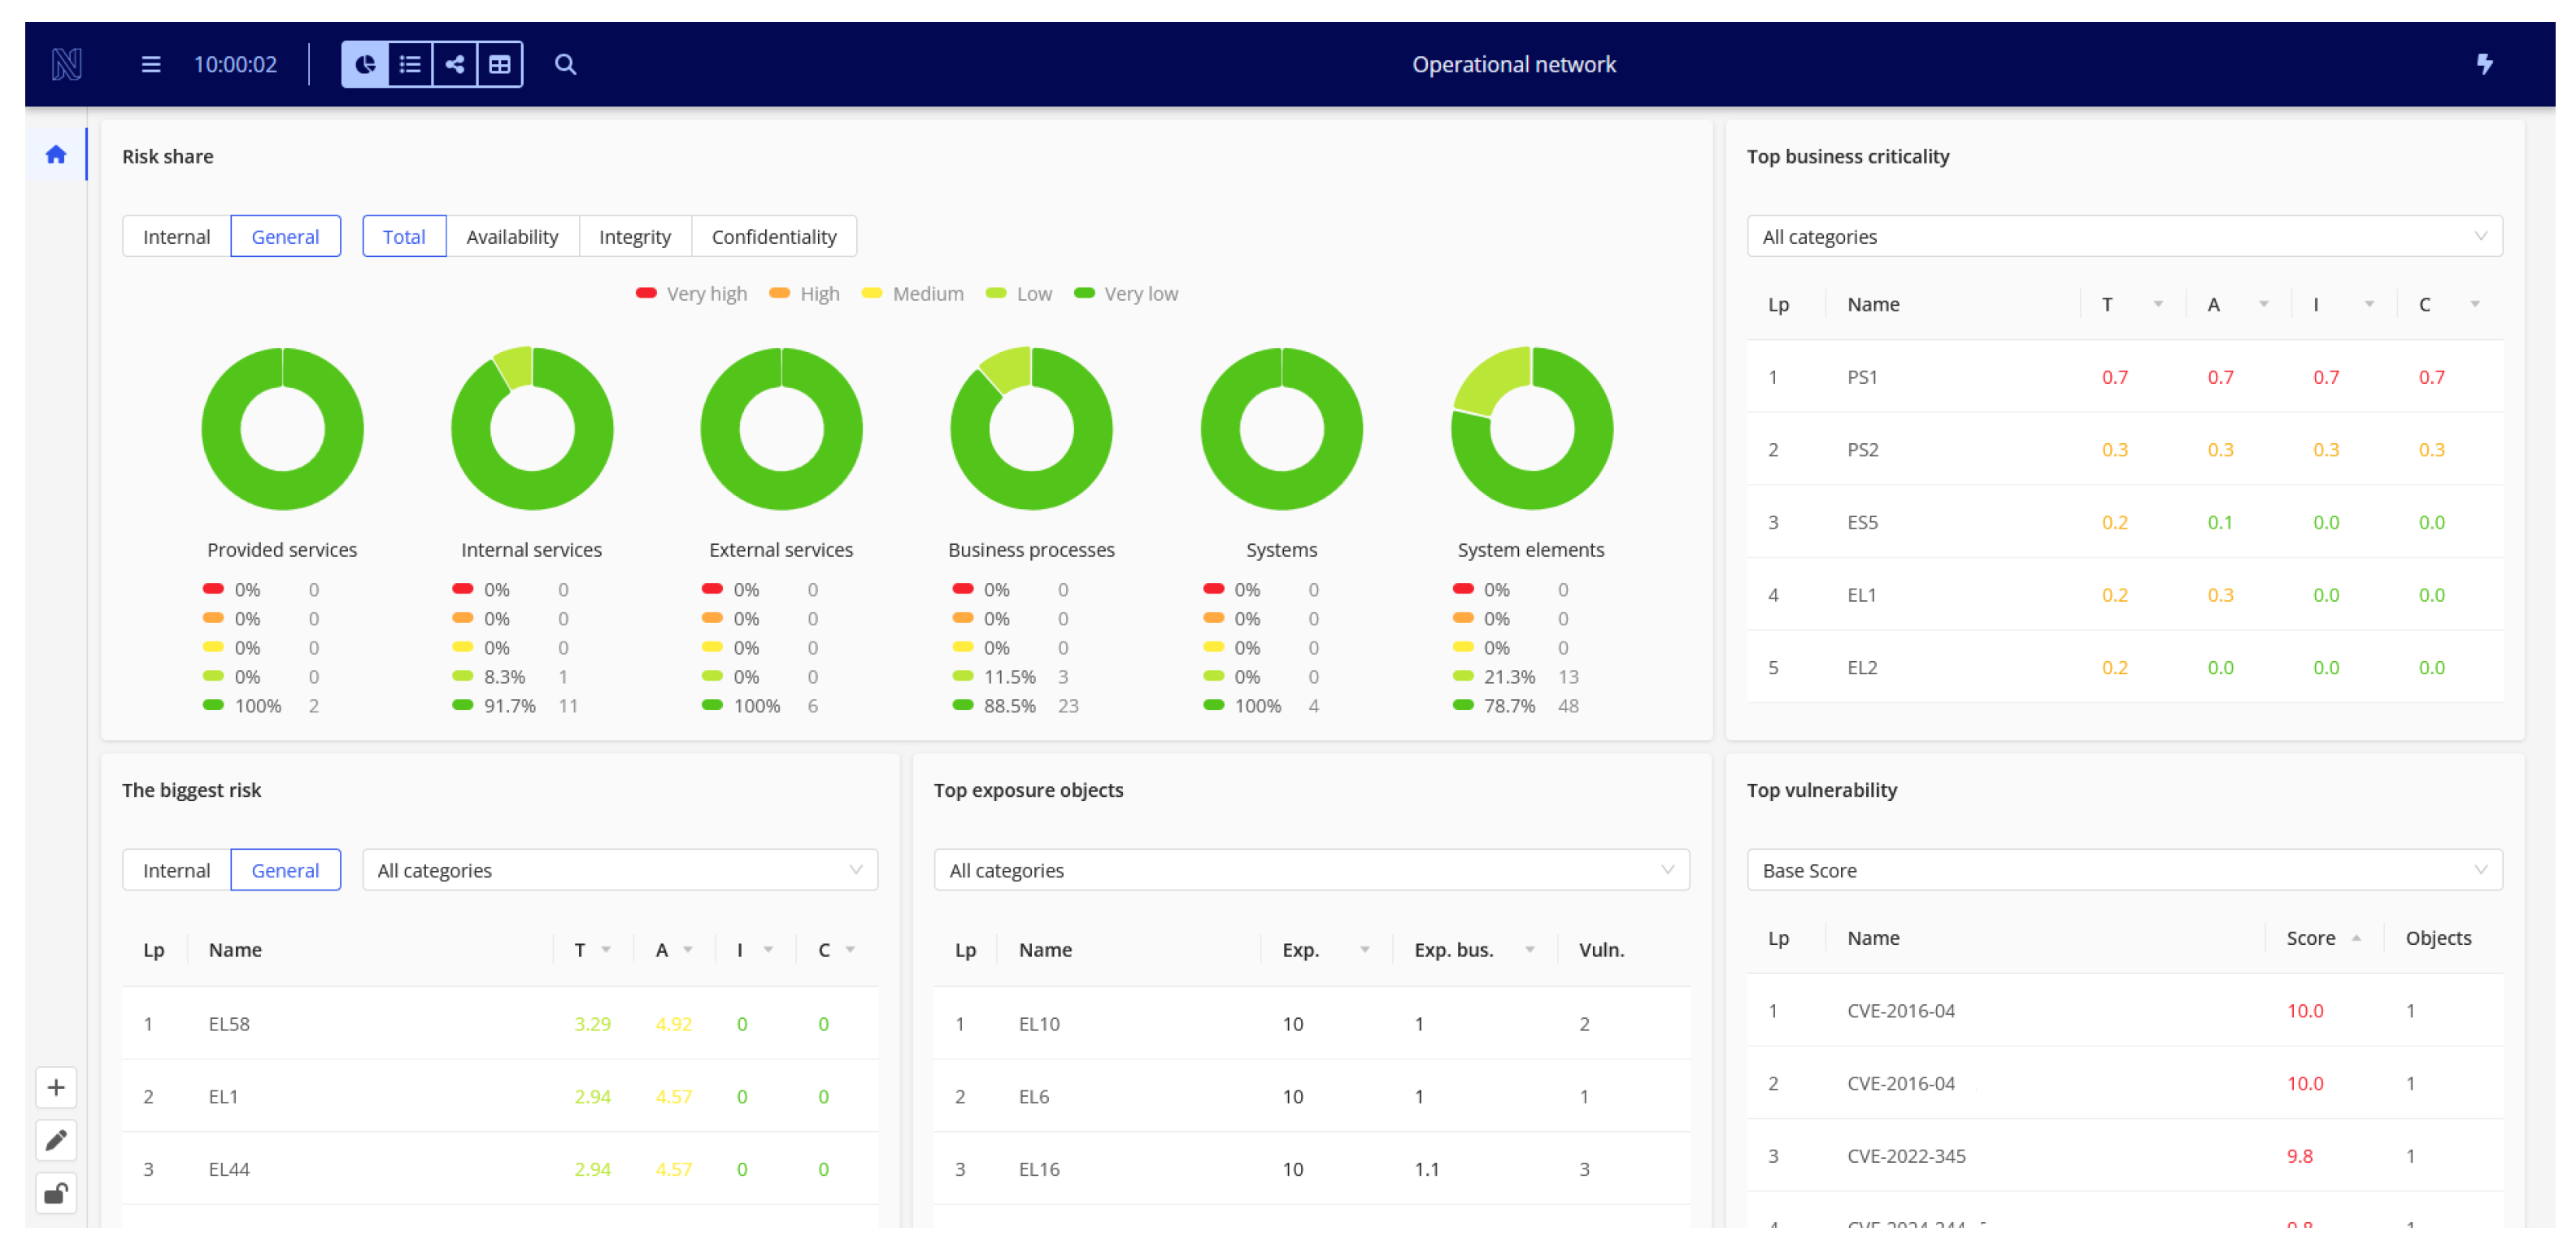Select Internal in The biggest risk panel
This screenshot has height=1249, width=2576.
coord(176,871)
